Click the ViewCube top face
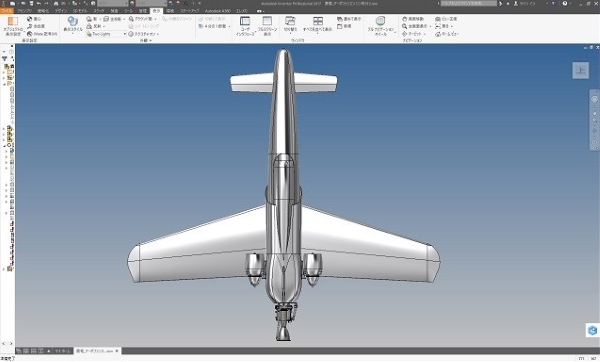This screenshot has width=600, height=362. click(x=580, y=70)
